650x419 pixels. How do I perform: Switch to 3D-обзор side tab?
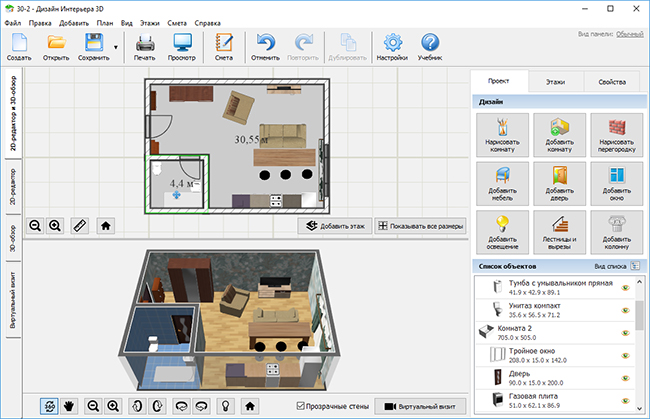(x=13, y=238)
